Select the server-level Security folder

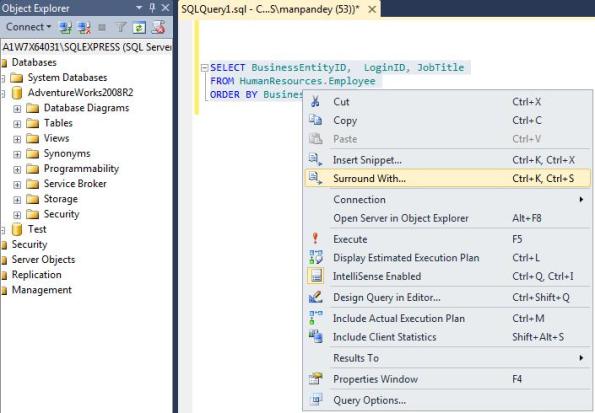click(29, 244)
